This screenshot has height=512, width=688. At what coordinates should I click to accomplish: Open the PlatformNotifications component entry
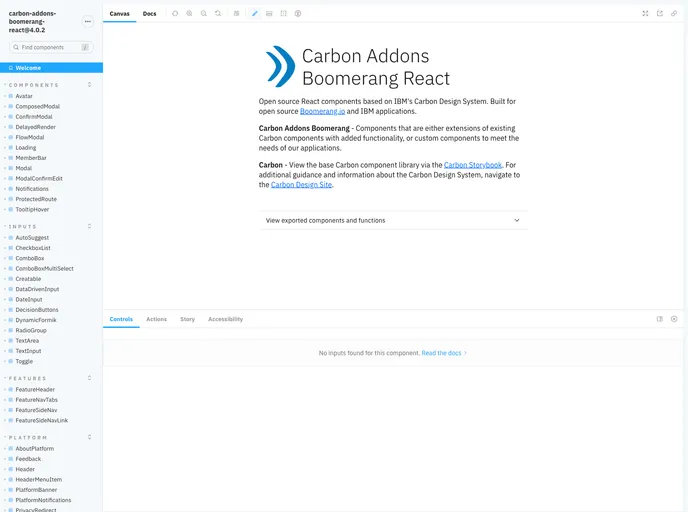tap(43, 500)
